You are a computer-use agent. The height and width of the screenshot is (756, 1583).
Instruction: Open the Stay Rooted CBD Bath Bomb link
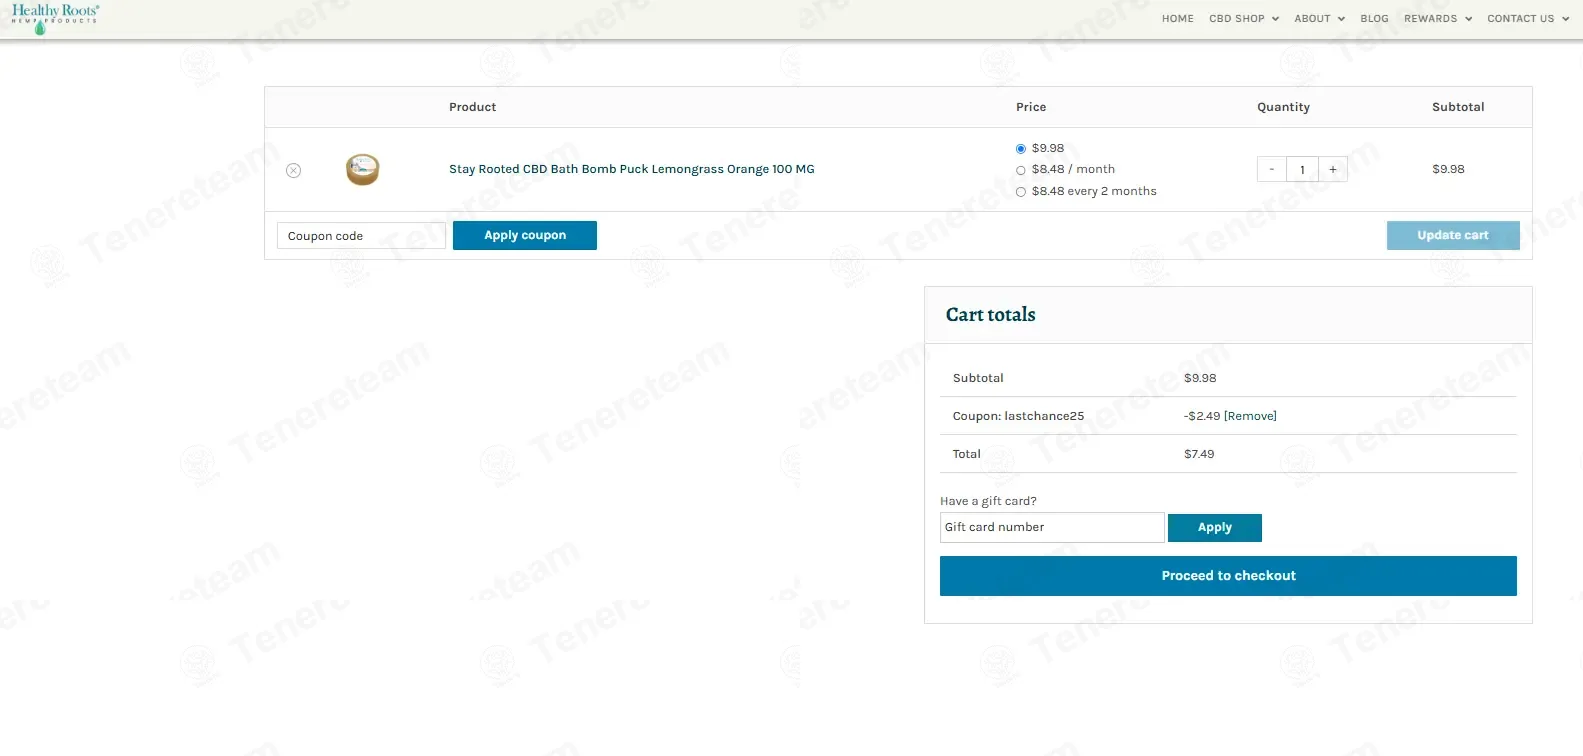coord(632,169)
